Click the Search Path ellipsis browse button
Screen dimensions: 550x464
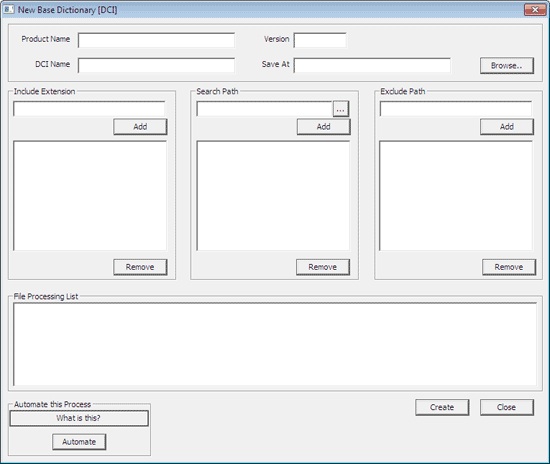[x=341, y=109]
